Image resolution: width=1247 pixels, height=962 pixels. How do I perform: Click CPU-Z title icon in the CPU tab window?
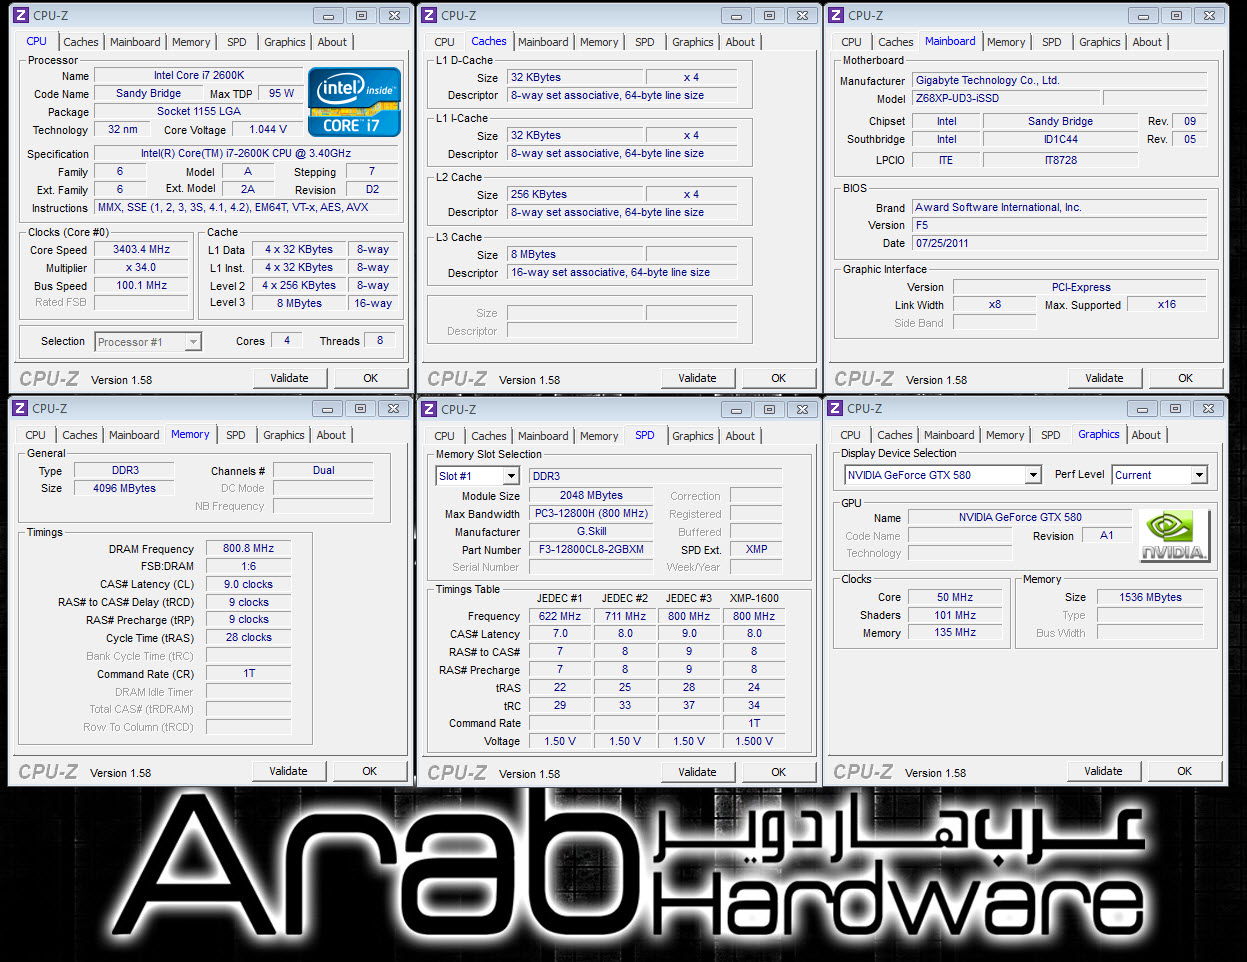point(20,15)
